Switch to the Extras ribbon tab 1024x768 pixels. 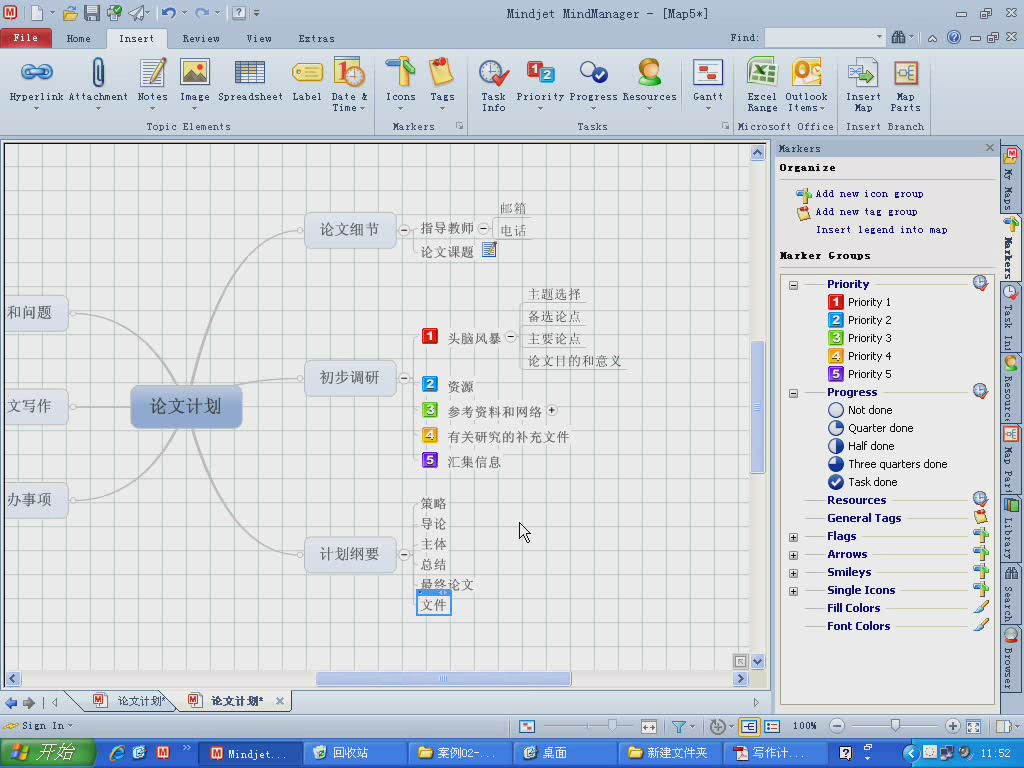pyautogui.click(x=317, y=39)
